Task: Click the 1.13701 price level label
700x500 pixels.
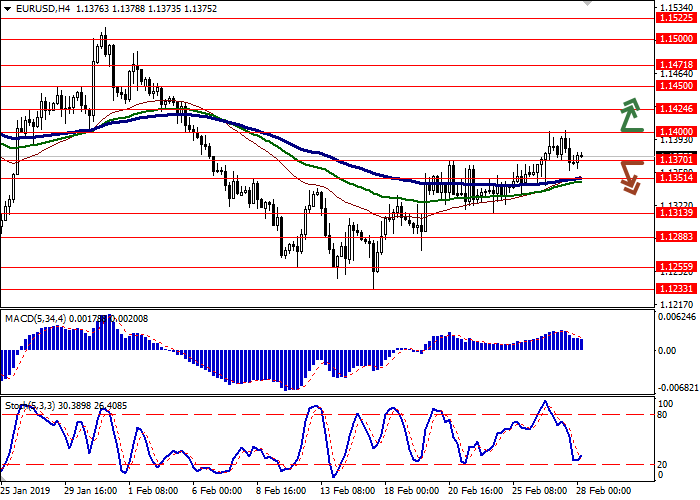Action: [676, 159]
